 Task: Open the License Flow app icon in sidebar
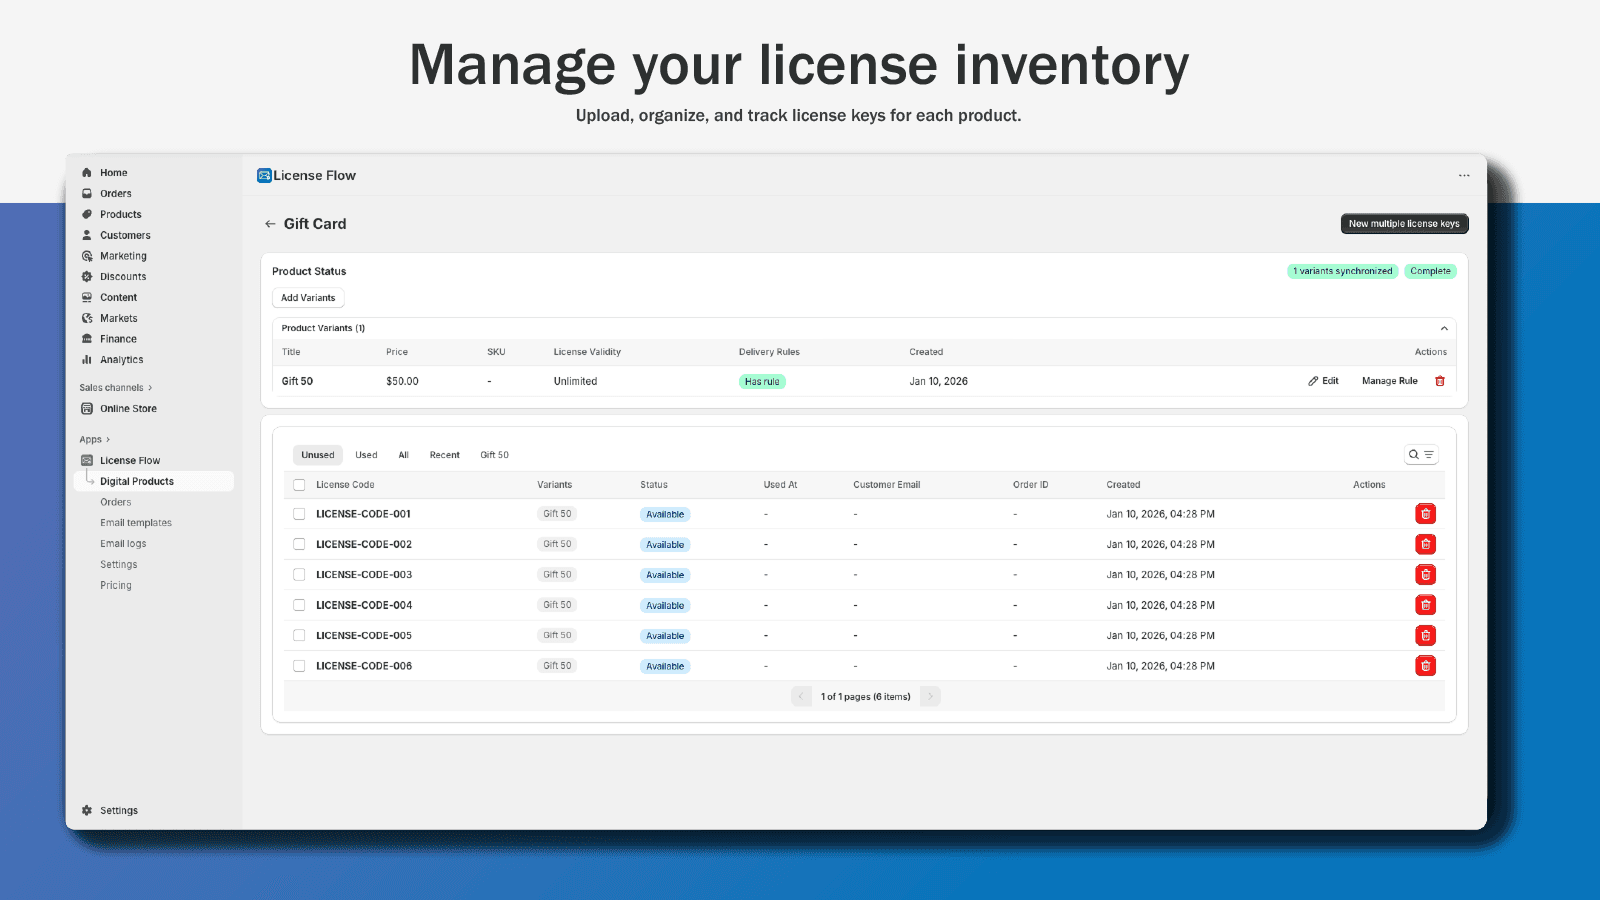[x=88, y=460]
